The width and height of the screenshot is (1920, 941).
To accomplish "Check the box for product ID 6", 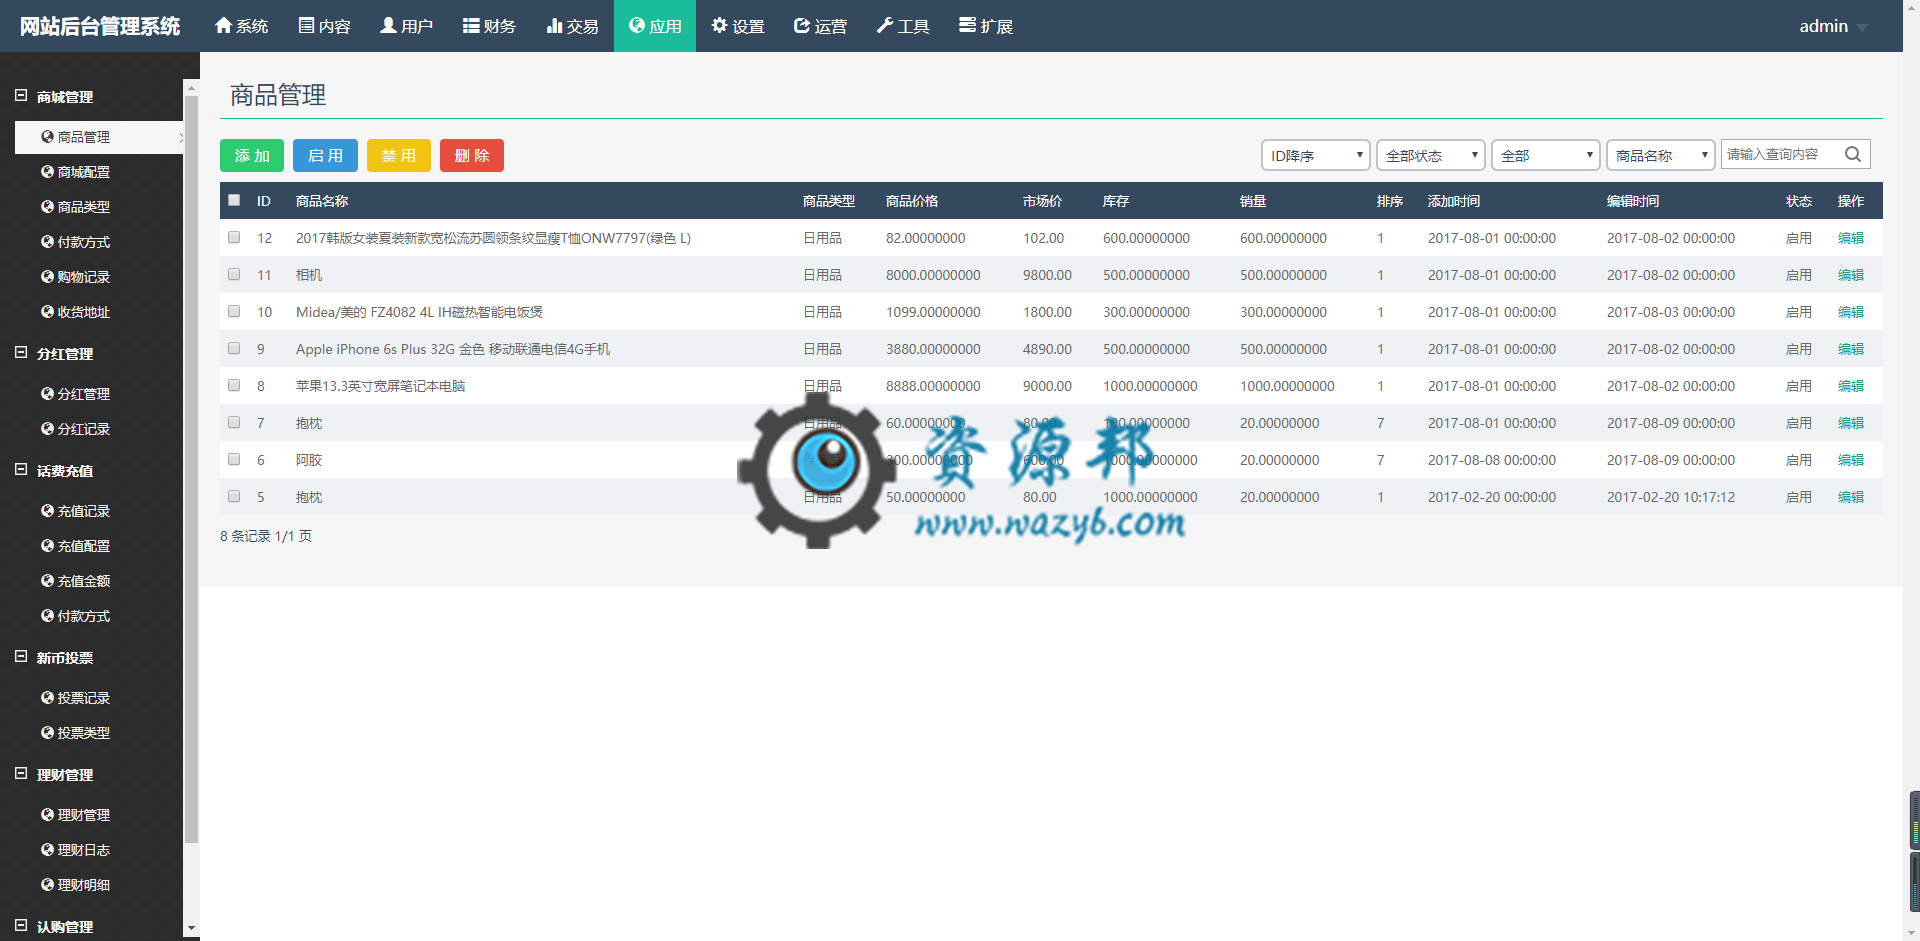I will click(x=234, y=459).
